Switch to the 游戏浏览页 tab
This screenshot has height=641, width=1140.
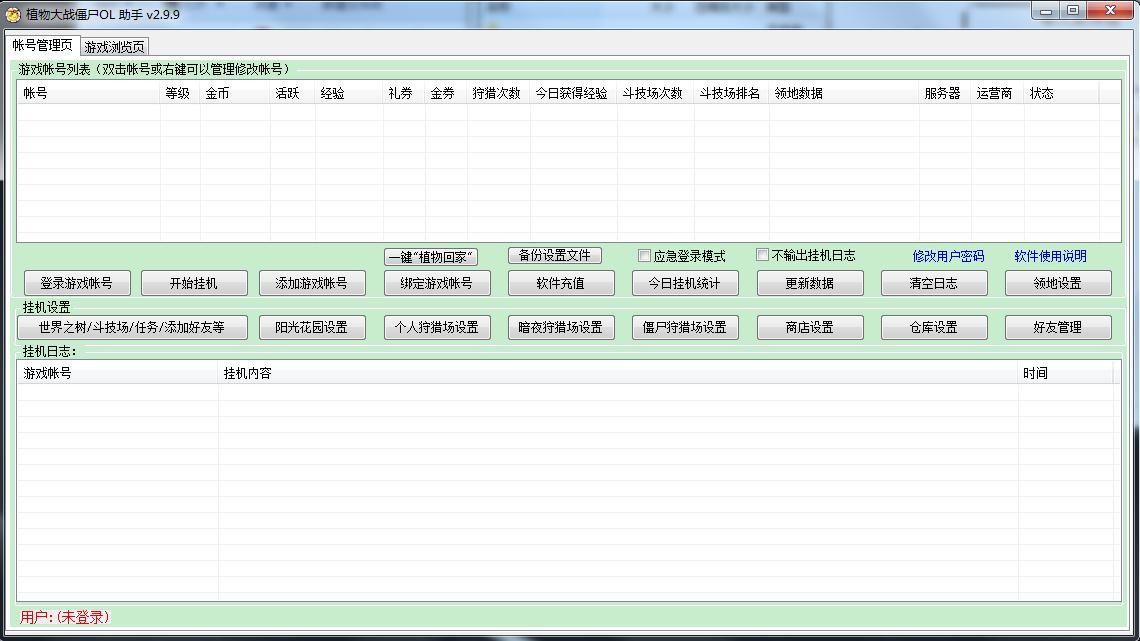tap(113, 46)
